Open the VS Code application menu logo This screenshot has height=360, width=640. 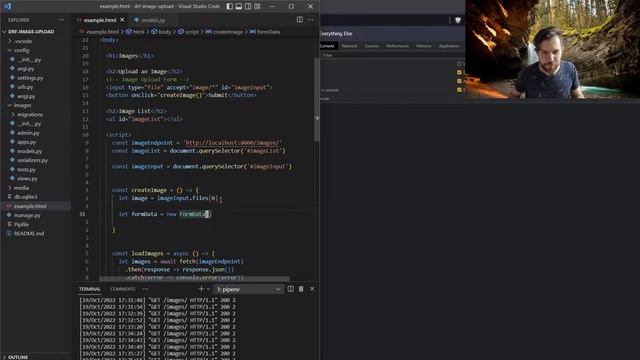point(7,6)
